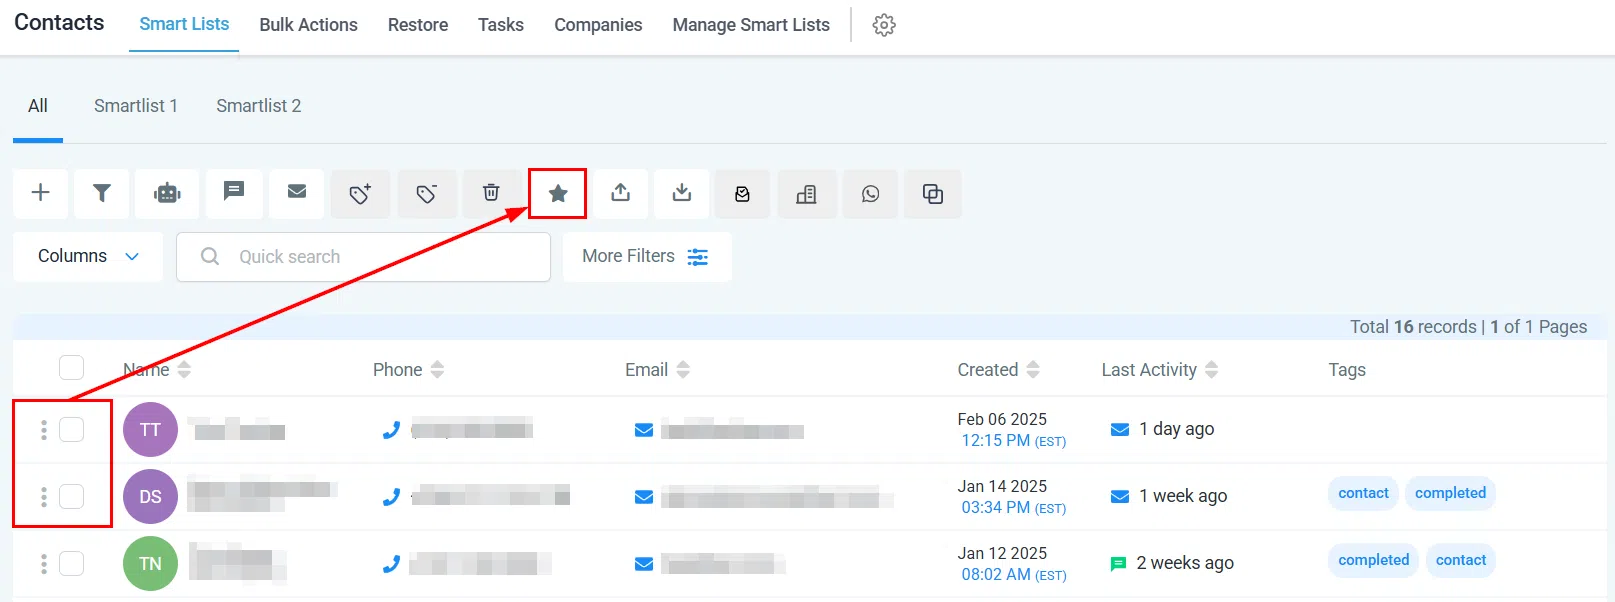Sort by Name column arrows
1615x602 pixels.
tap(184, 370)
